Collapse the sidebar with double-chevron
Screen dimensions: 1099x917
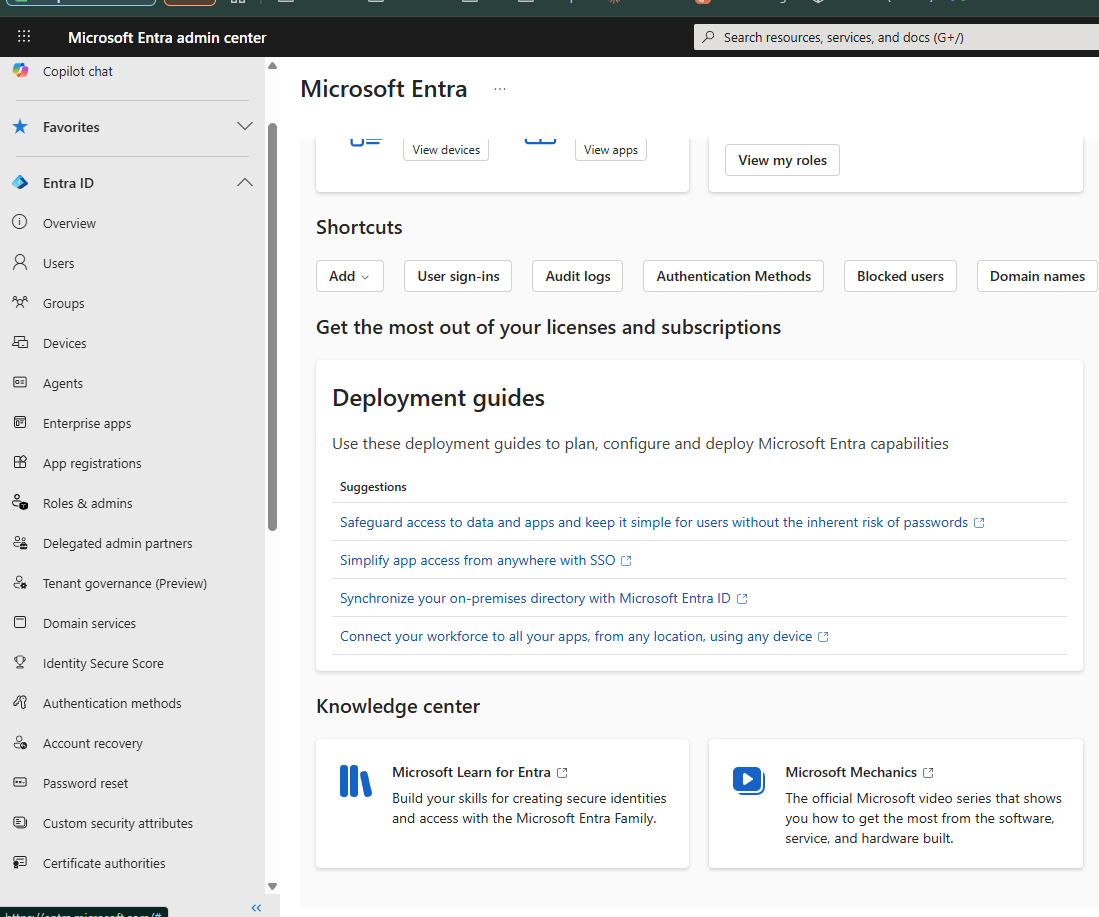click(257, 908)
